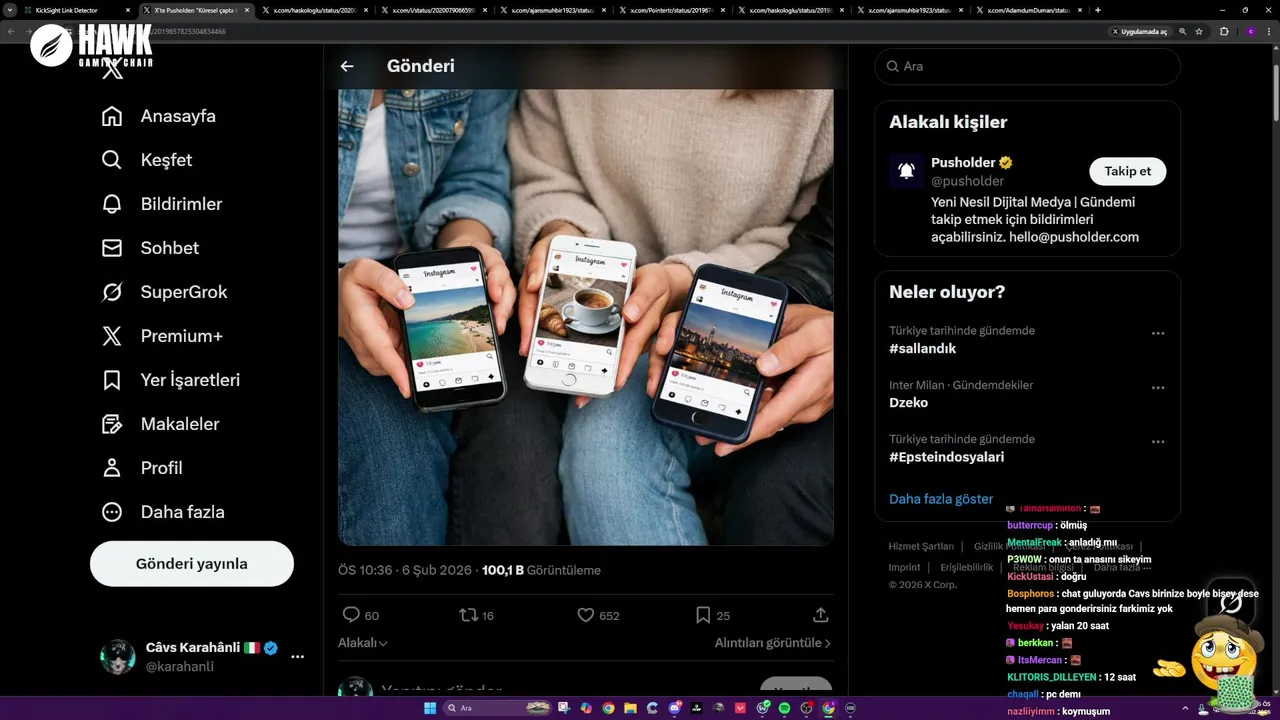This screenshot has height=720, width=1280.
Task: Open new browser tab with plus
Action: pyautogui.click(x=1098, y=10)
